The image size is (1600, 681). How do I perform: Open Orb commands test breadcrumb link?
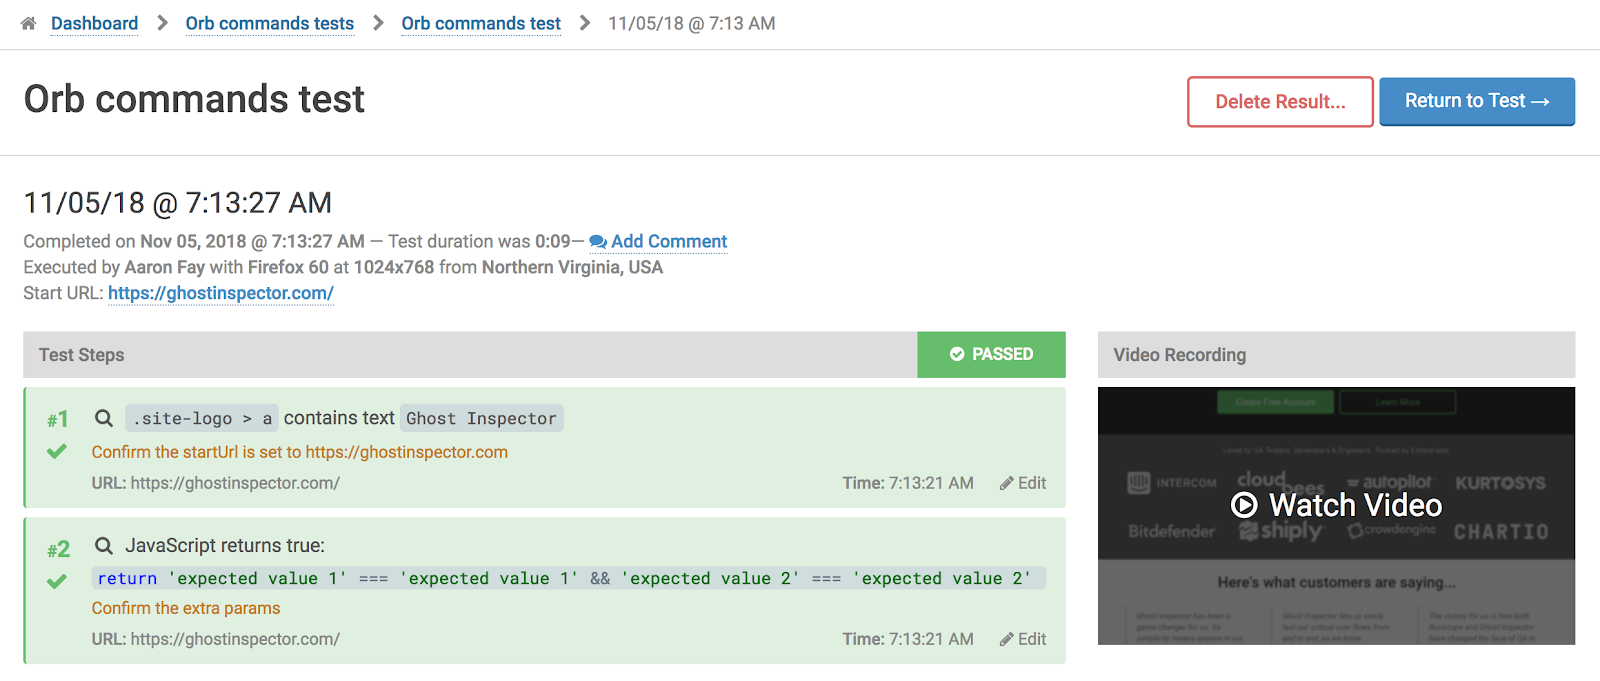pyautogui.click(x=481, y=23)
